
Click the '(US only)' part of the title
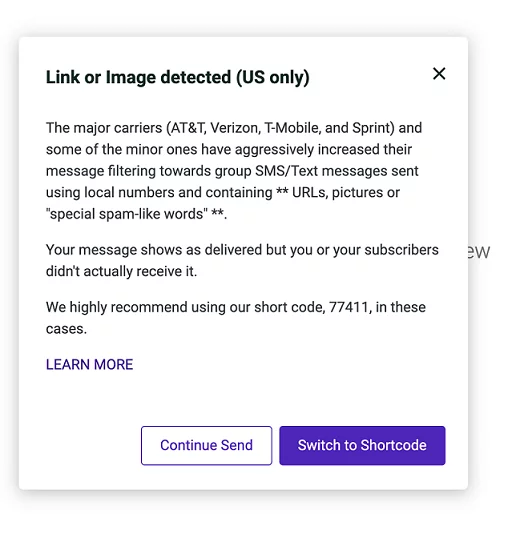click(x=272, y=77)
